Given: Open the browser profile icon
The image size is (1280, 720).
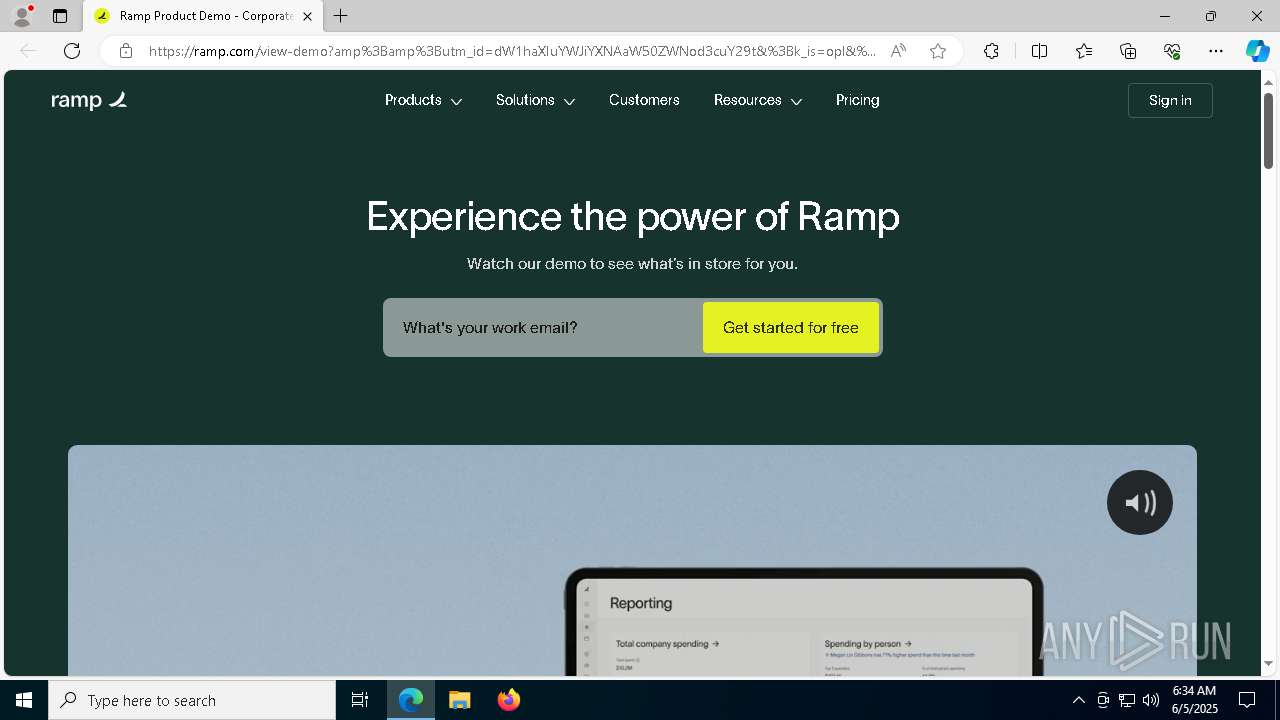Looking at the screenshot, I should click(22, 16).
